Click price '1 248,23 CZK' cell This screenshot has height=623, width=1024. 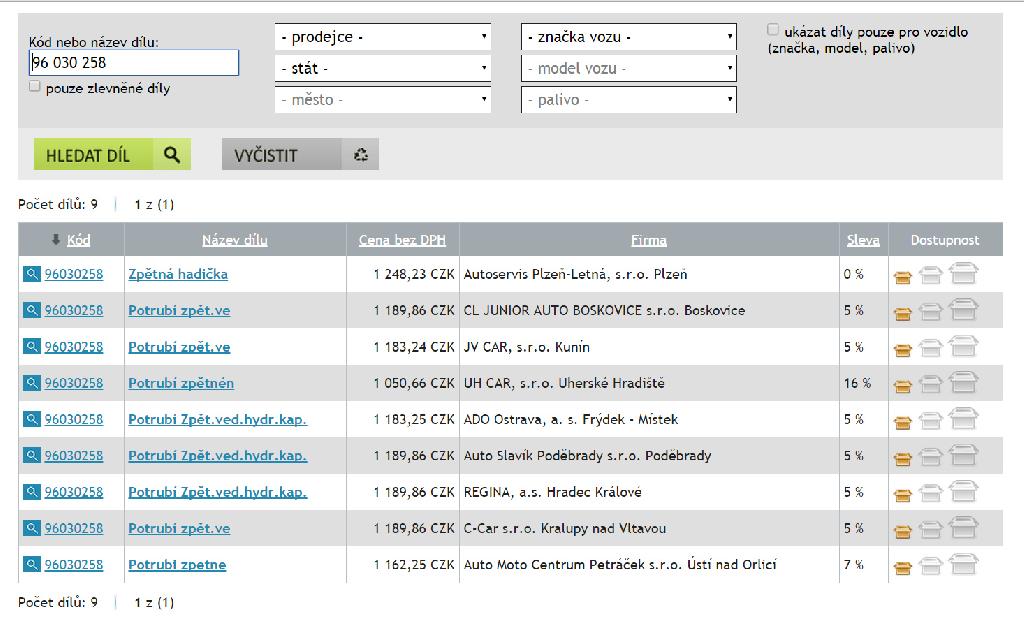point(414,274)
